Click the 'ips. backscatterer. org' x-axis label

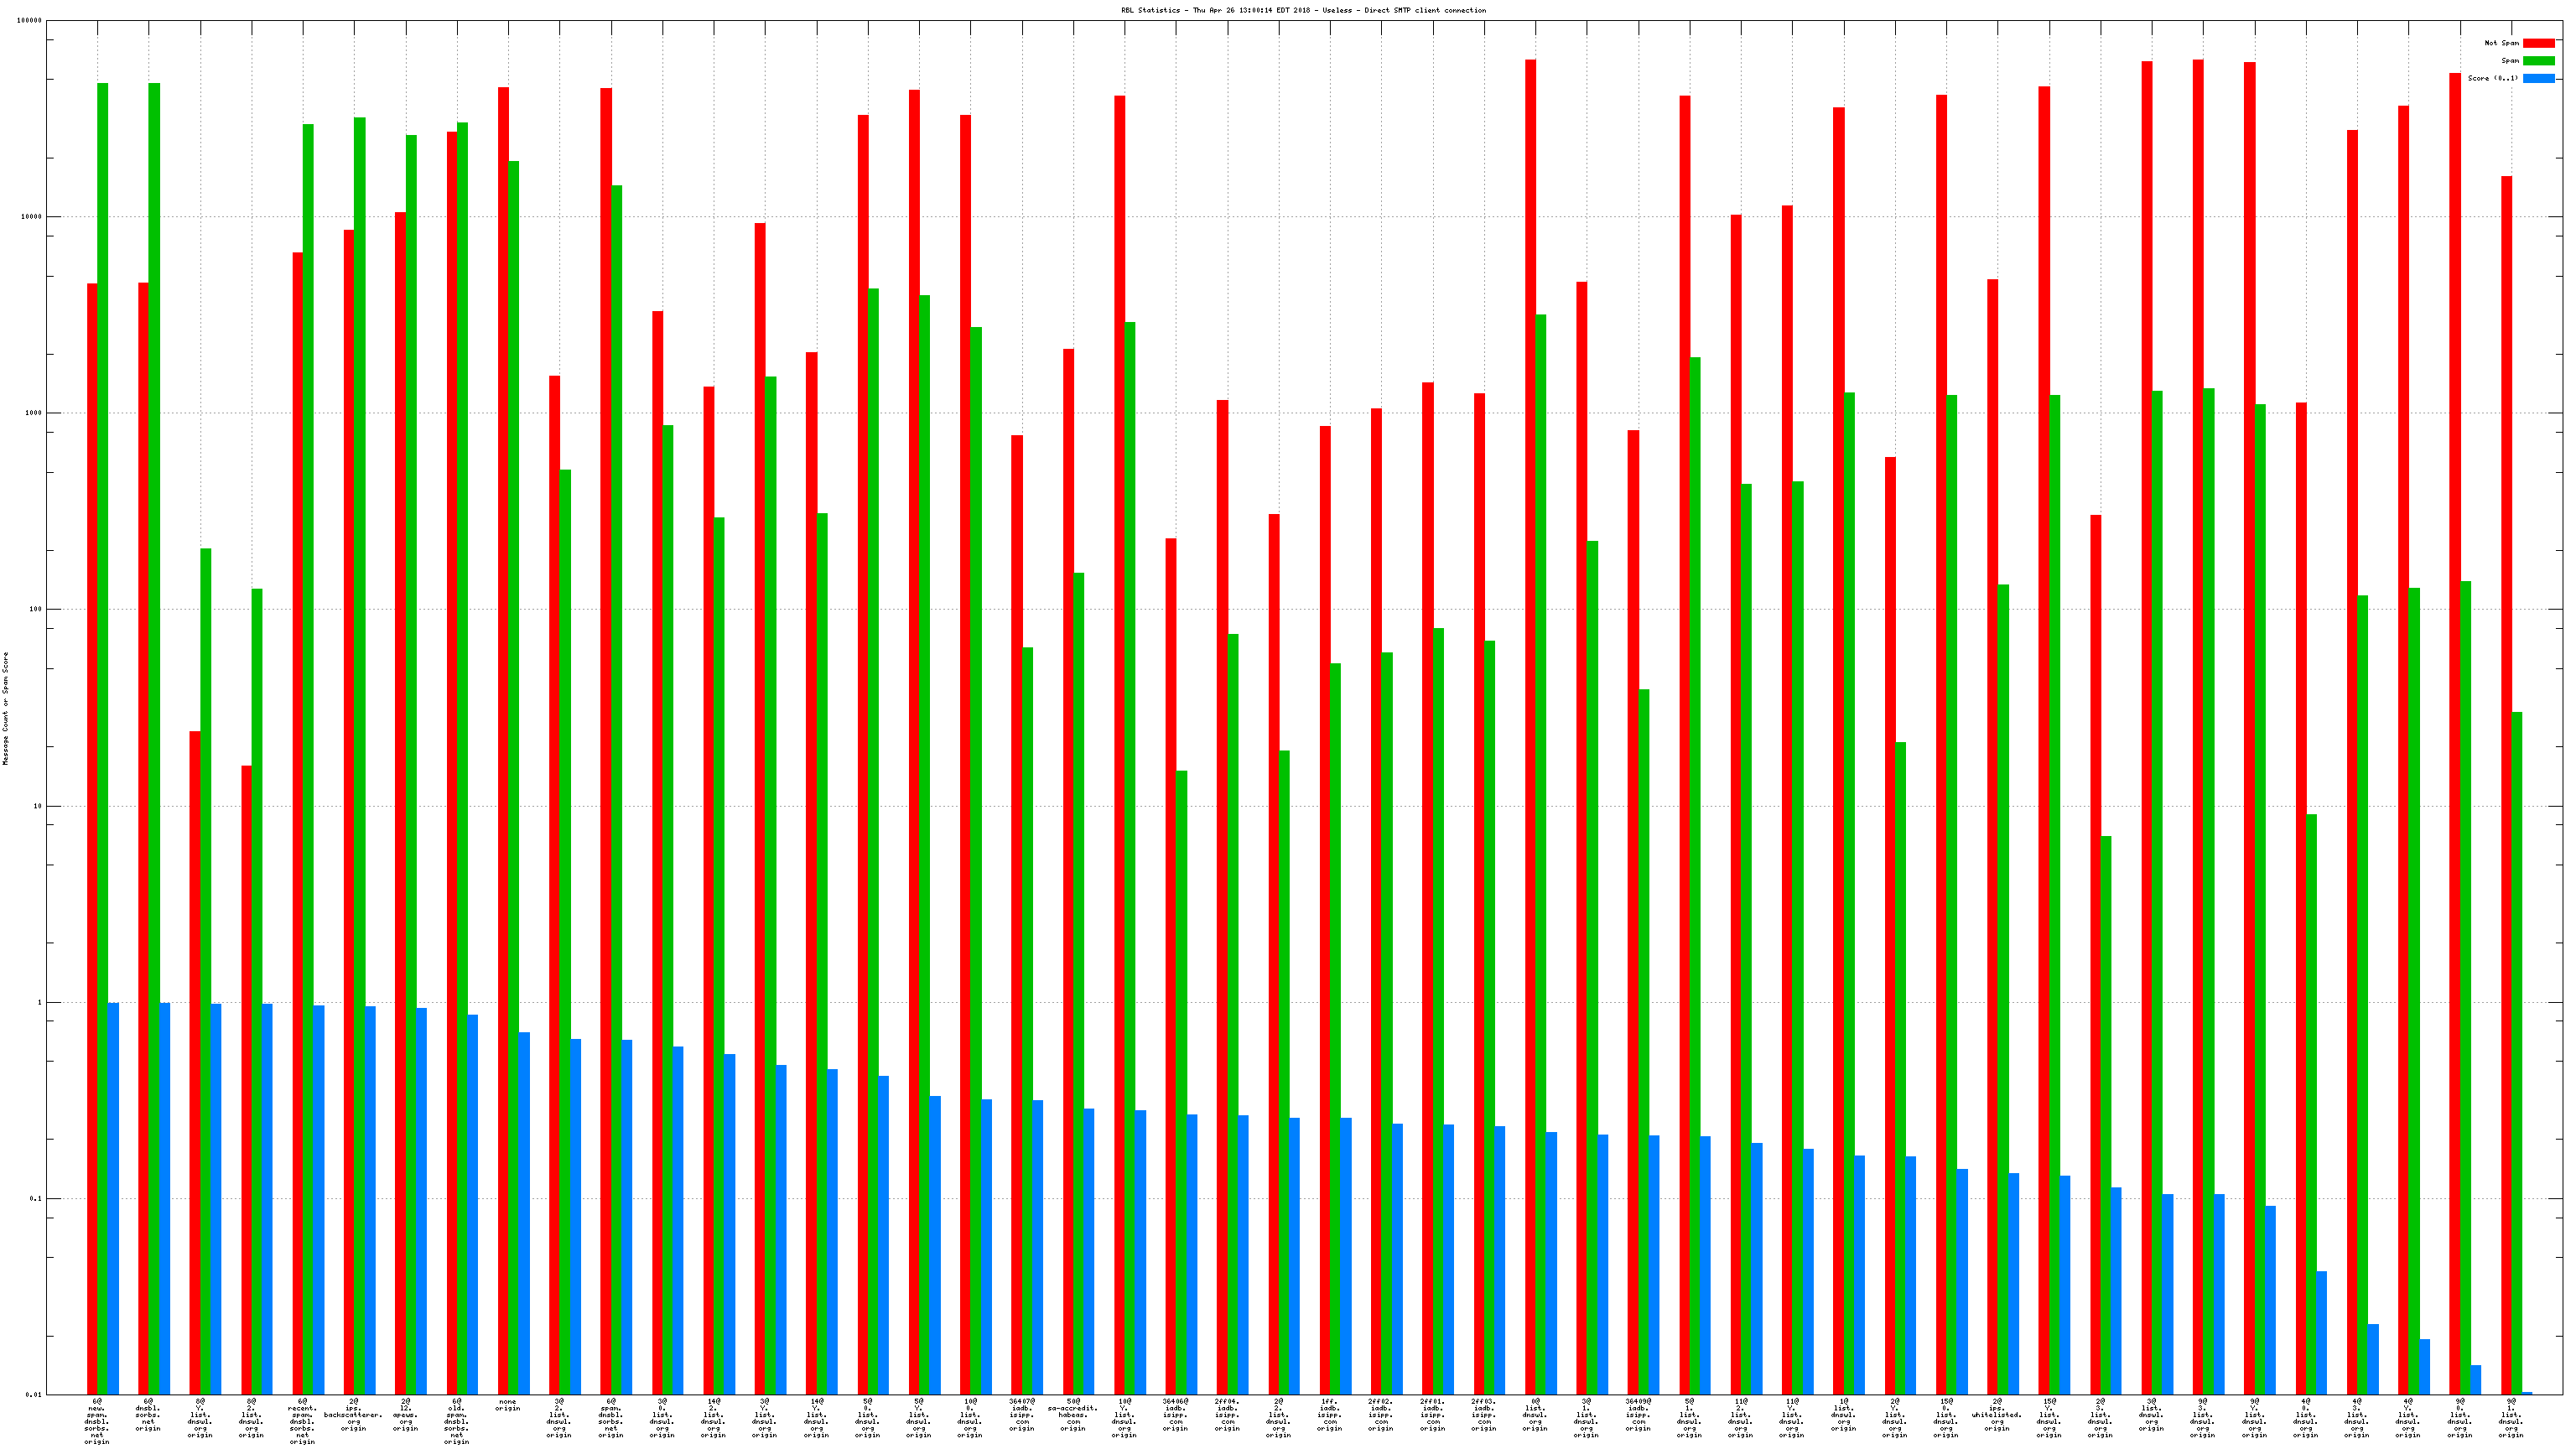click(x=354, y=1415)
